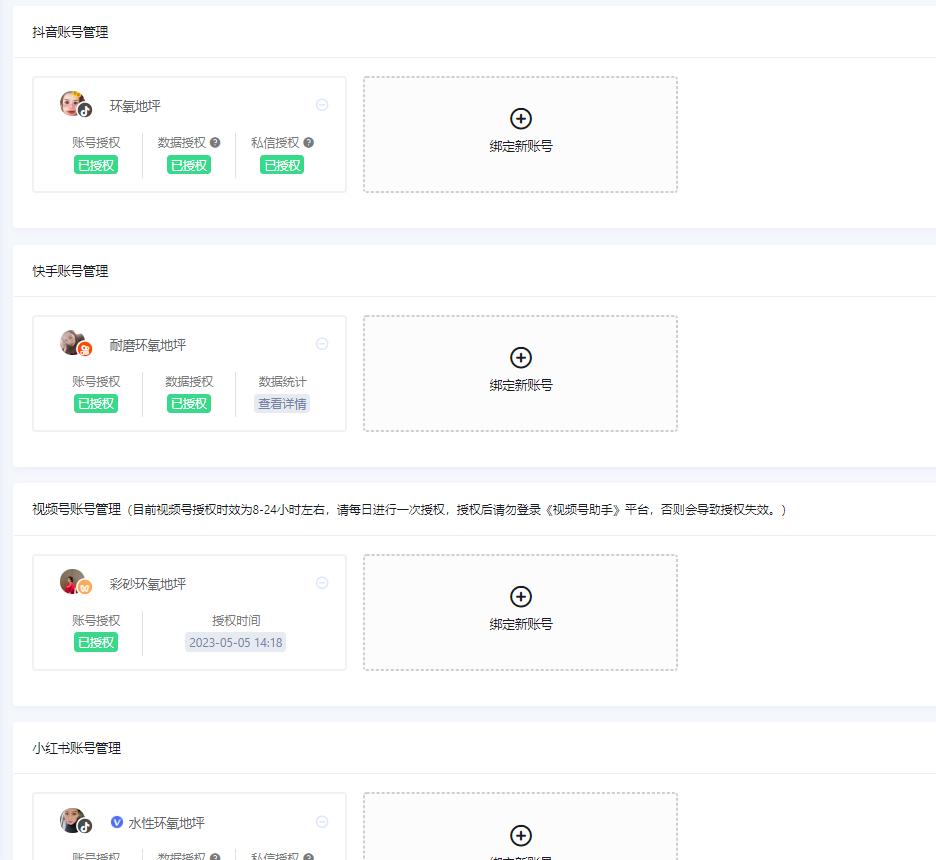The height and width of the screenshot is (860, 936).
Task: Select the 小红书账号管理 section title
Action: pyautogui.click(x=74, y=747)
